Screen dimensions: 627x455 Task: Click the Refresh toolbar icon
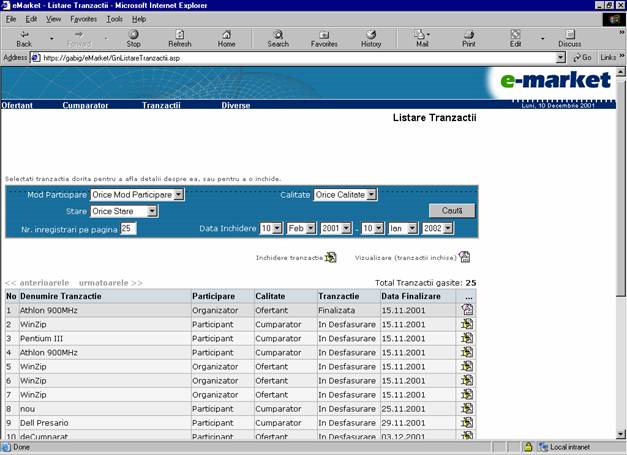point(180,38)
